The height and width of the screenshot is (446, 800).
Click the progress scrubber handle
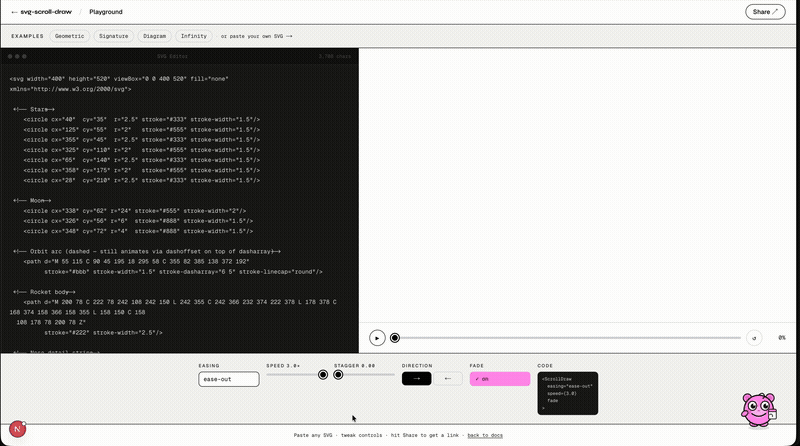pos(394,338)
